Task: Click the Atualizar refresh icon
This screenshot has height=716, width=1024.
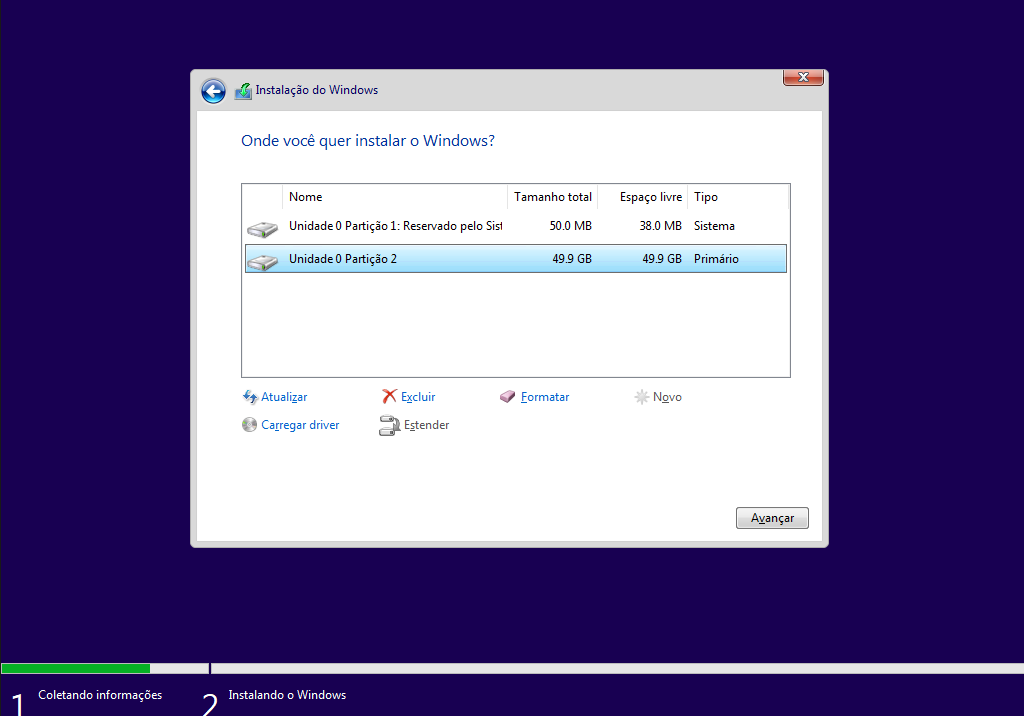Action: 250,397
